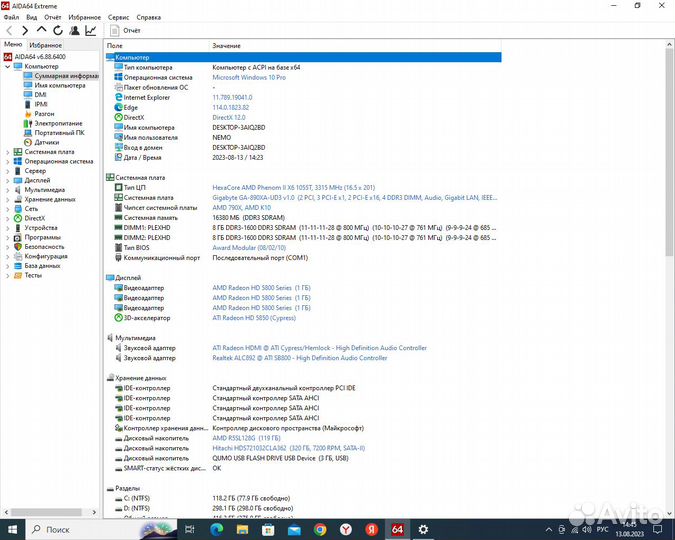The height and width of the screenshot is (540, 675).
Task: Open Settings gear on the taskbar
Action: click(x=423, y=530)
